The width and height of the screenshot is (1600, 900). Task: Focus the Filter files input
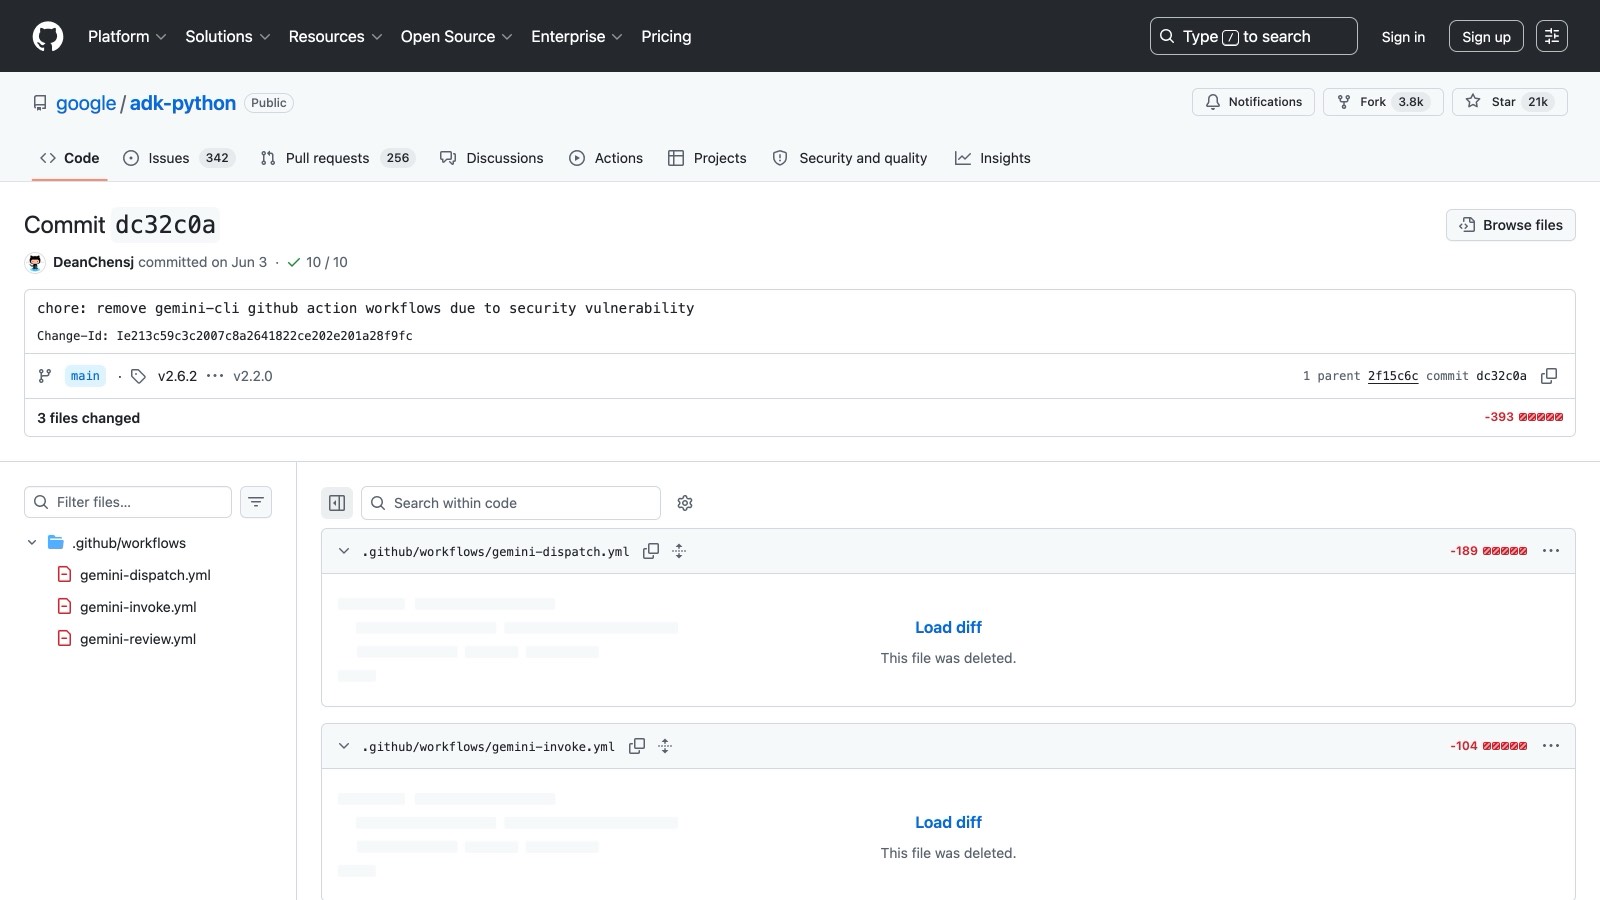tap(128, 502)
